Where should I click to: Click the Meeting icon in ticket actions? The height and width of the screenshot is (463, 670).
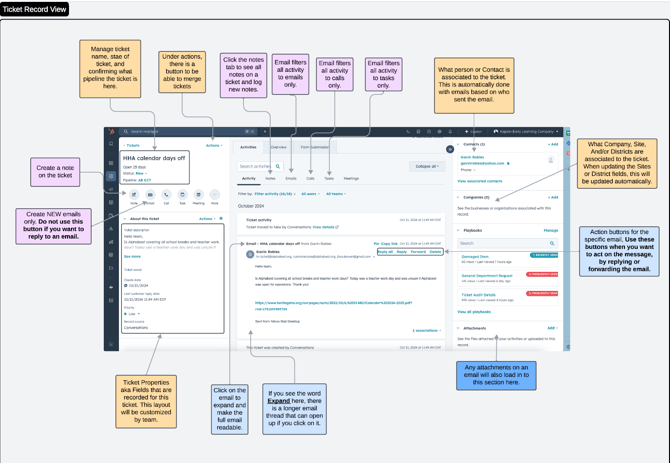198,195
